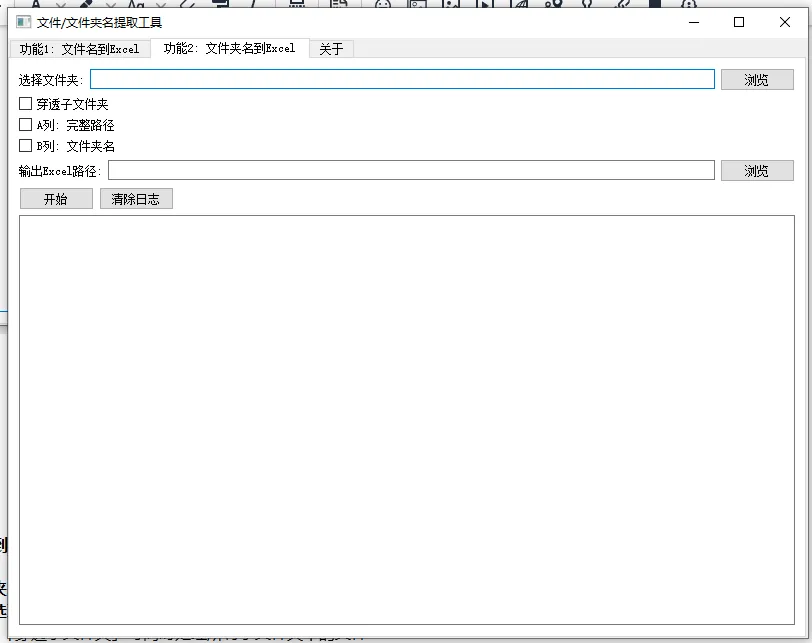Click into the 输出Excel路径 input field
Screen dimensions: 812x643
[x=411, y=170]
